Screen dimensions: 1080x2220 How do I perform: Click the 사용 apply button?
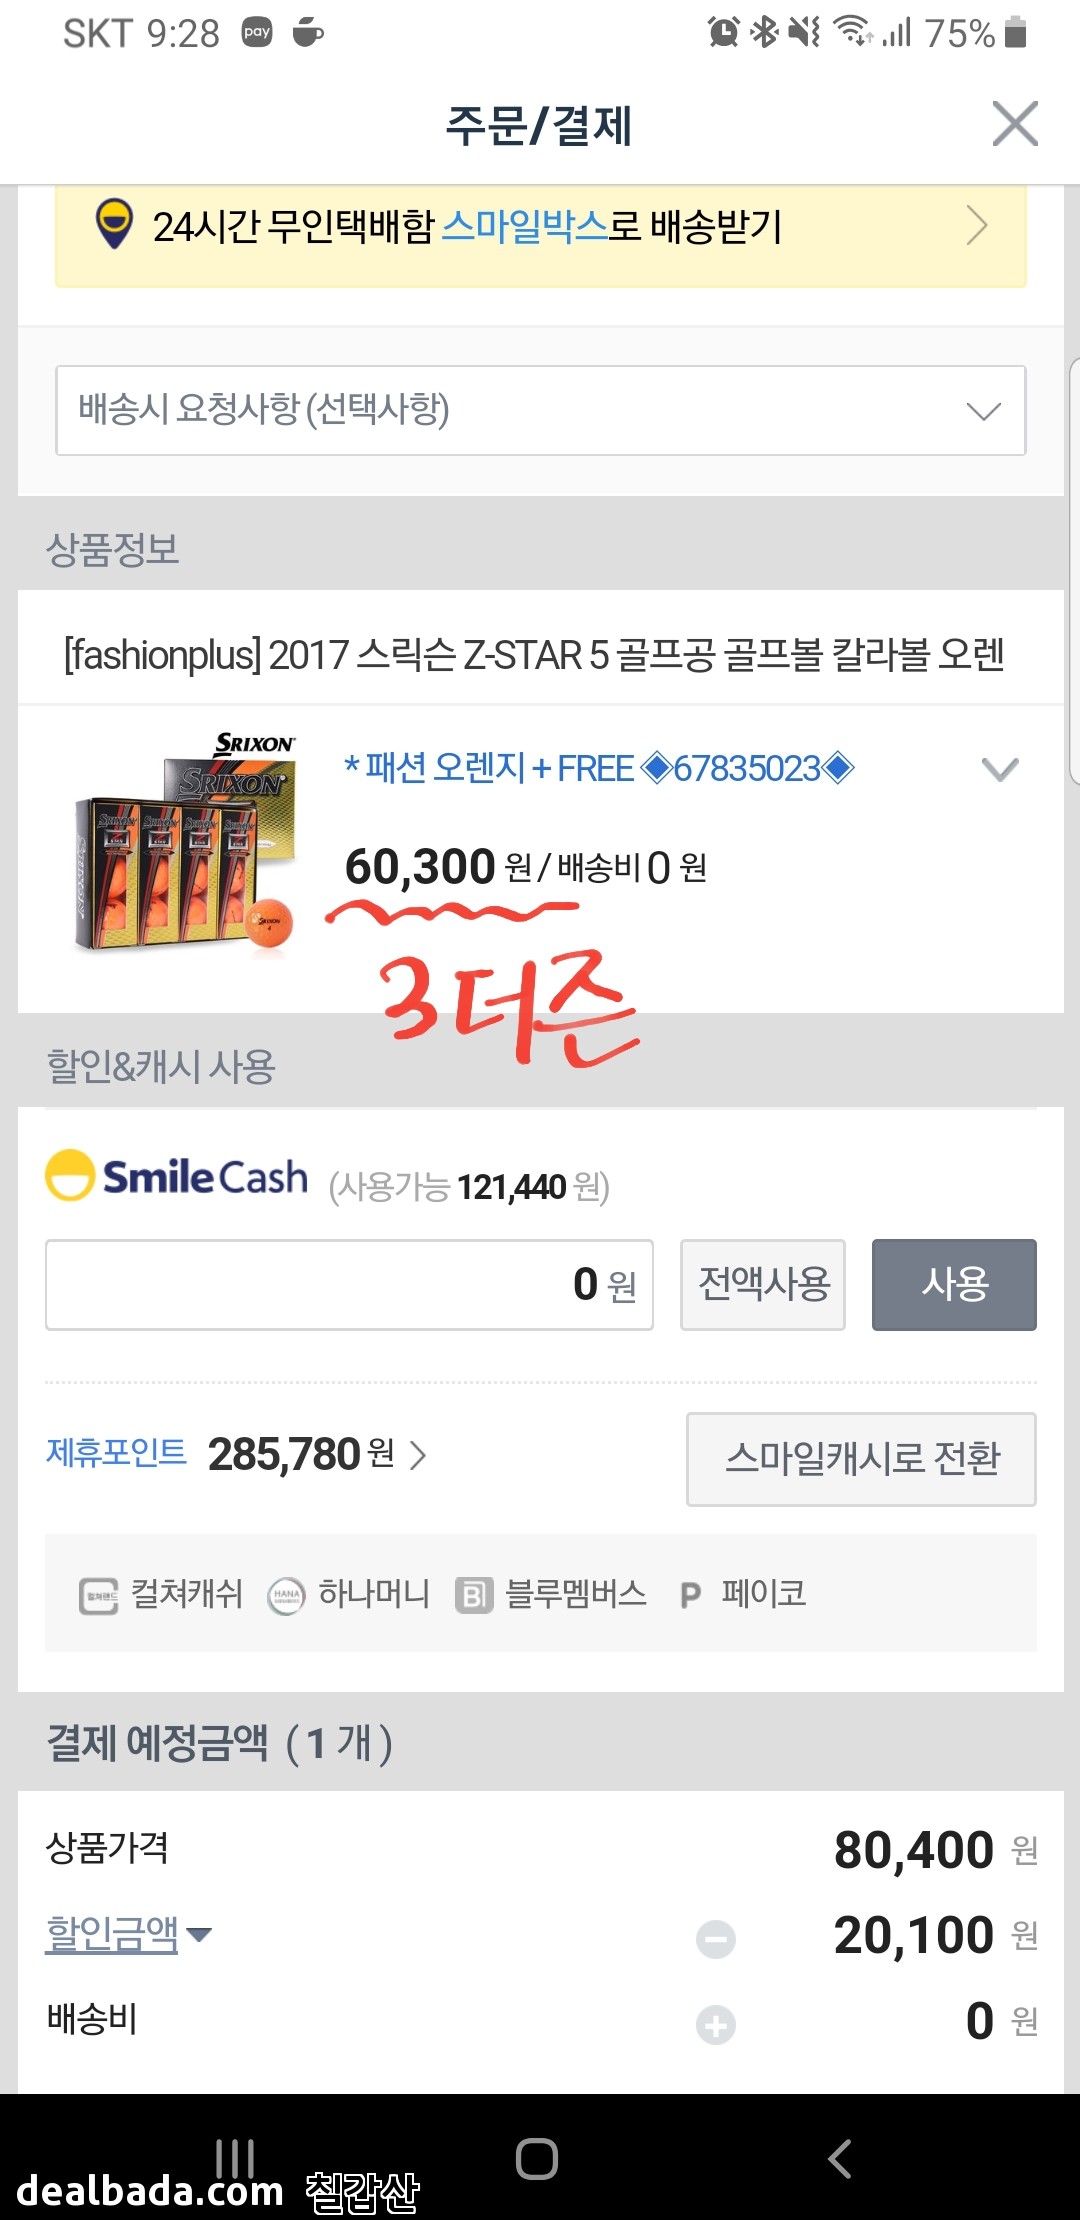pos(954,1285)
